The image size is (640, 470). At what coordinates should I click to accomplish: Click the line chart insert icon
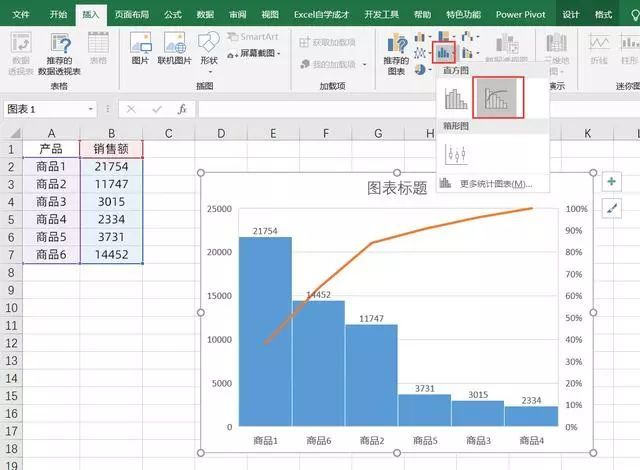(x=420, y=53)
